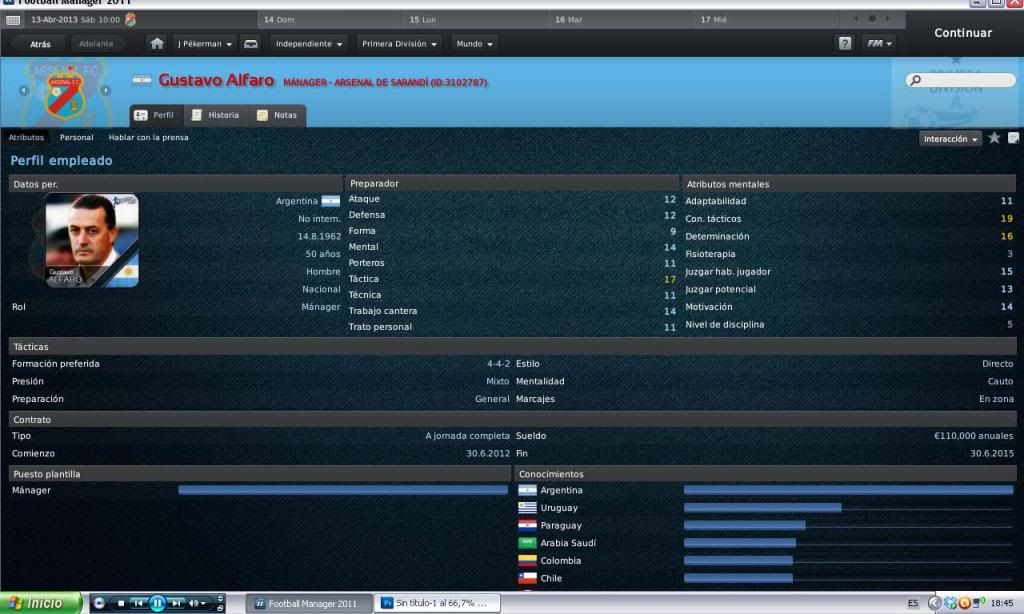This screenshot has width=1024, height=614.
Task: Skip to previous track in taskbar player
Action: click(x=138, y=604)
